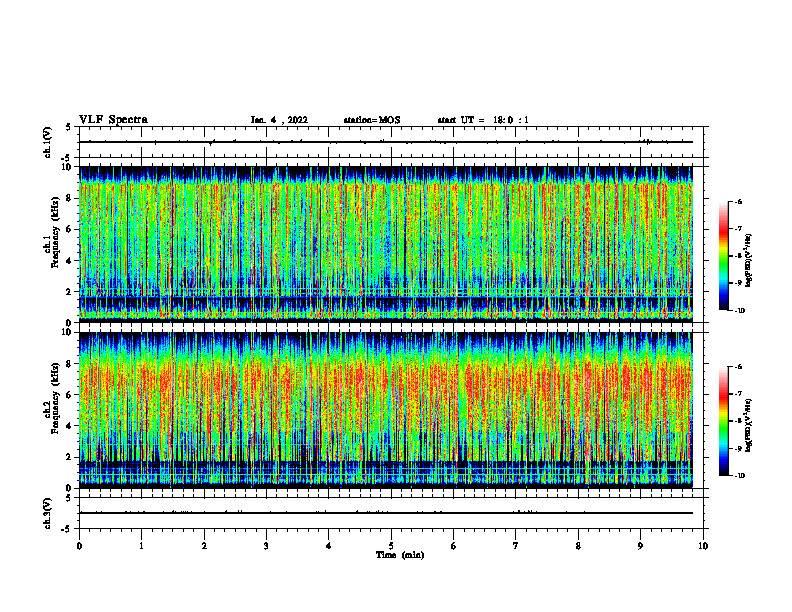The image size is (792, 612).
Task: Click inside the ch.1 spectrogram panel
Action: [386, 244]
